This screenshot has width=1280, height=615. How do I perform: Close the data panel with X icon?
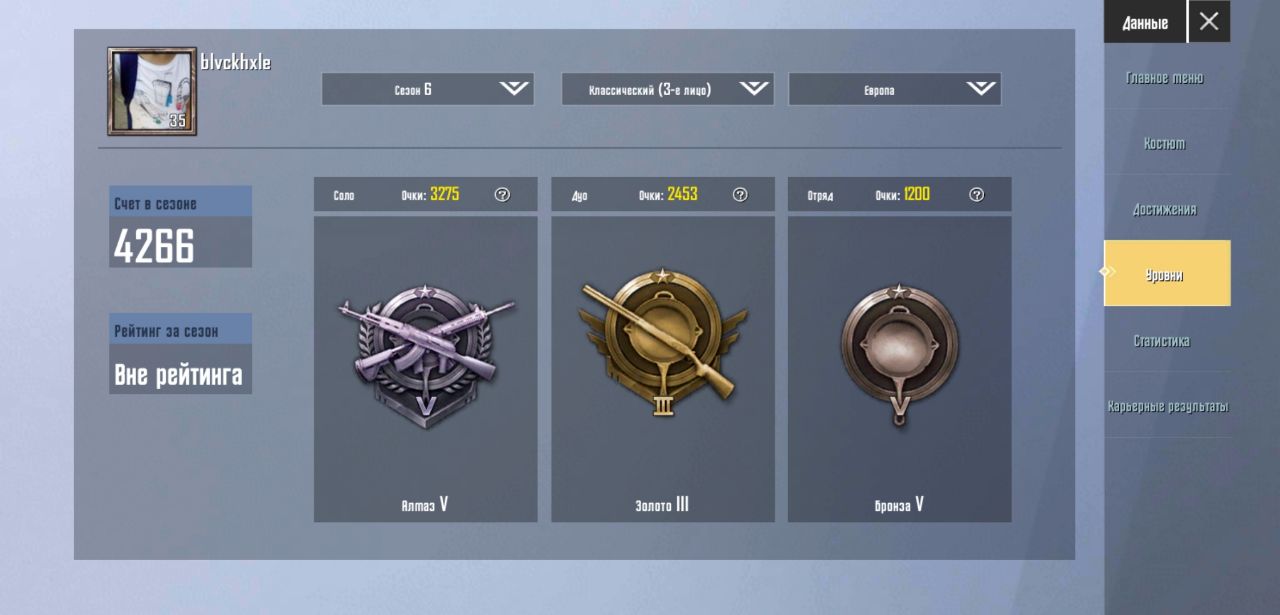click(1209, 21)
